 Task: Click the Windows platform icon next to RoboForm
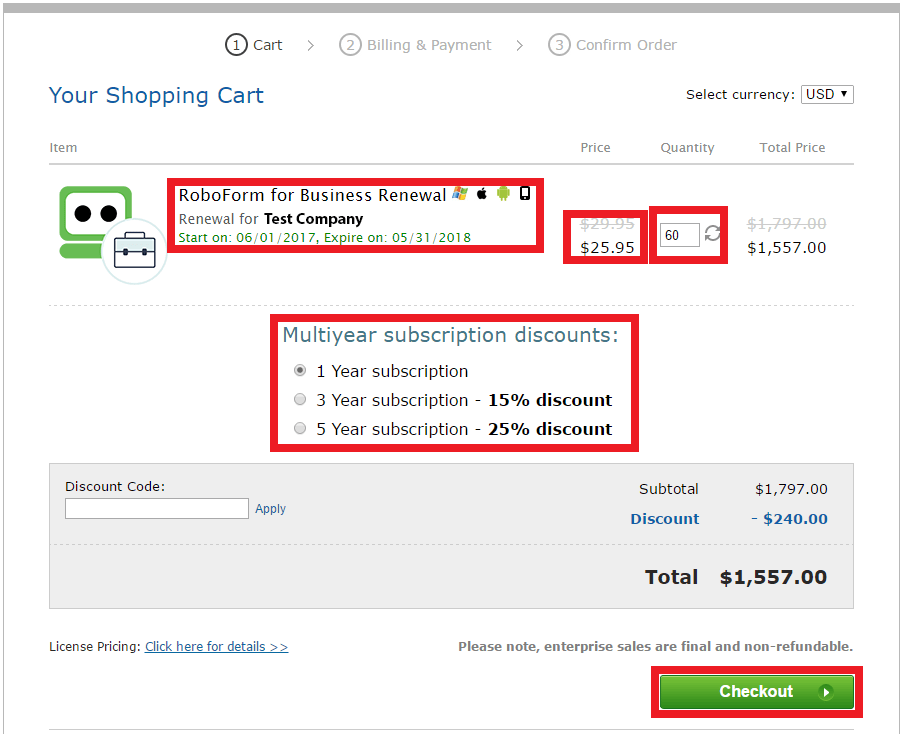(x=459, y=193)
